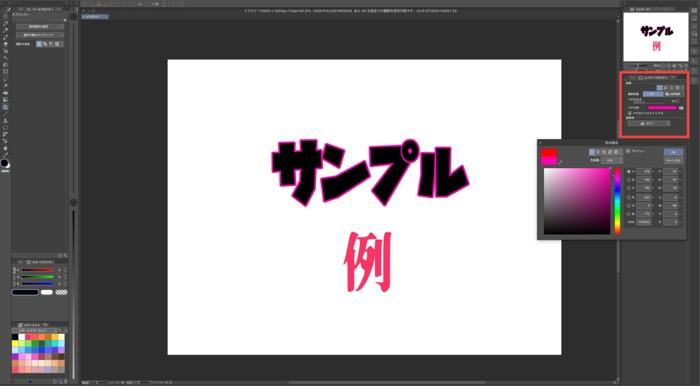The image size is (700, 386).
Task: Click the magenta current color swatch in dialog
Action: tap(549, 161)
